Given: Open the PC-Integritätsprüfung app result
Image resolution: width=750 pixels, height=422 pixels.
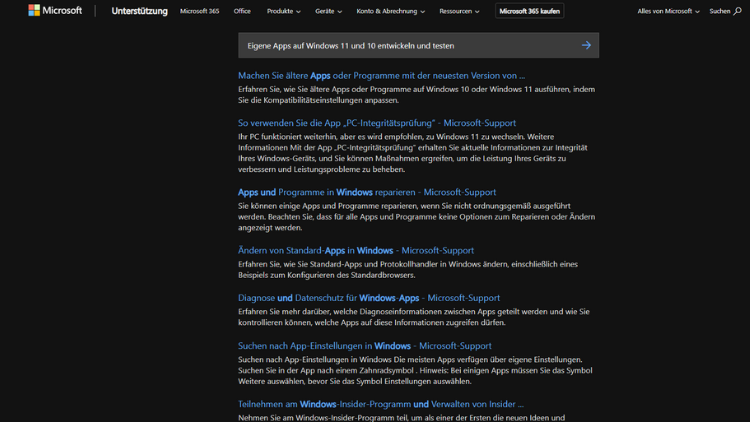Looking at the screenshot, I should pos(377,123).
